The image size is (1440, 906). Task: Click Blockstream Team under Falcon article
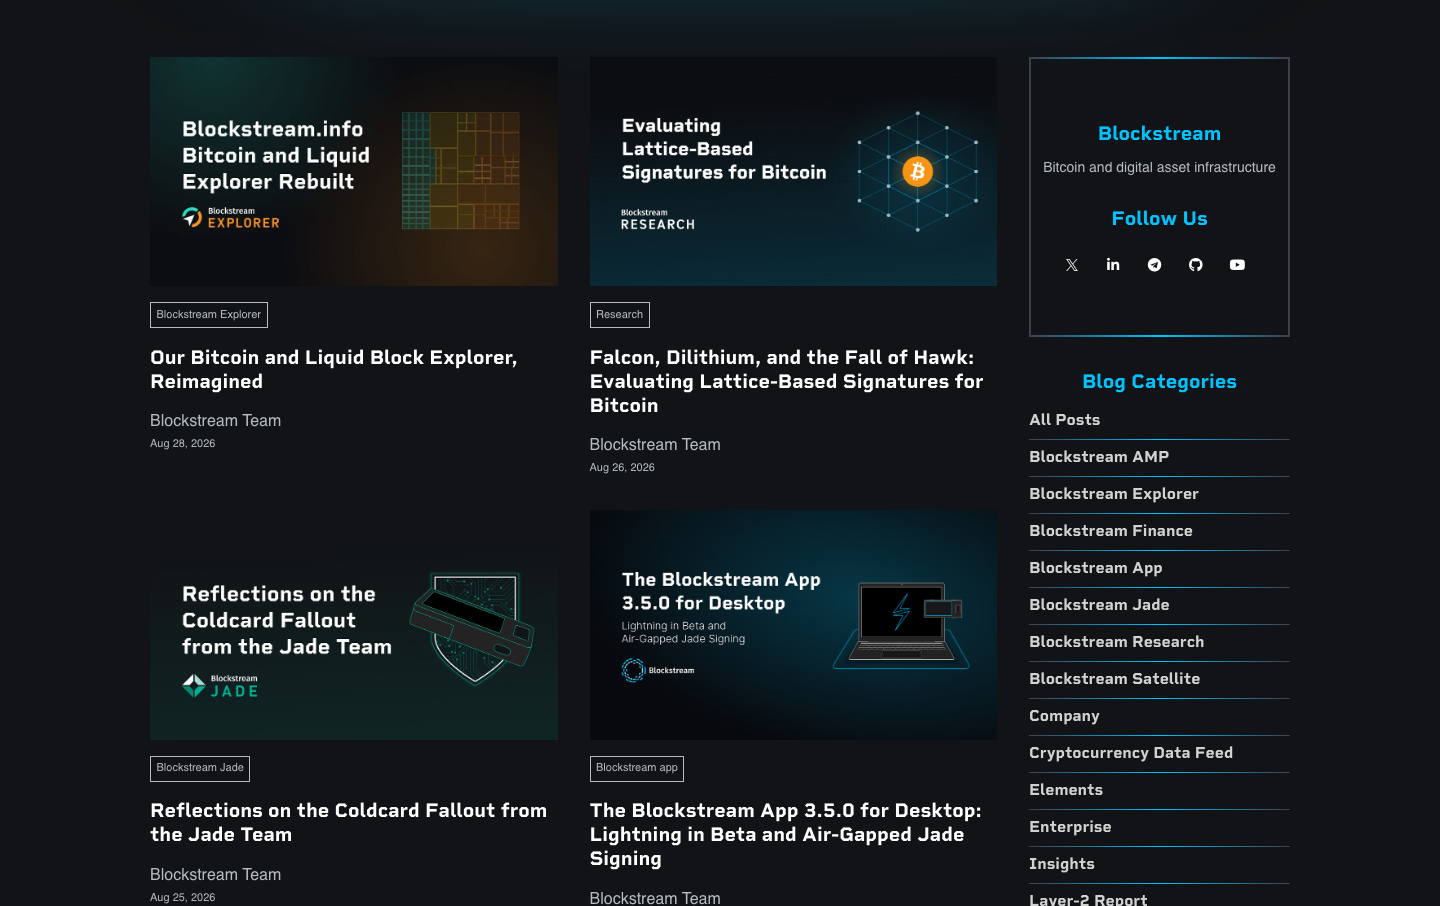(x=655, y=445)
